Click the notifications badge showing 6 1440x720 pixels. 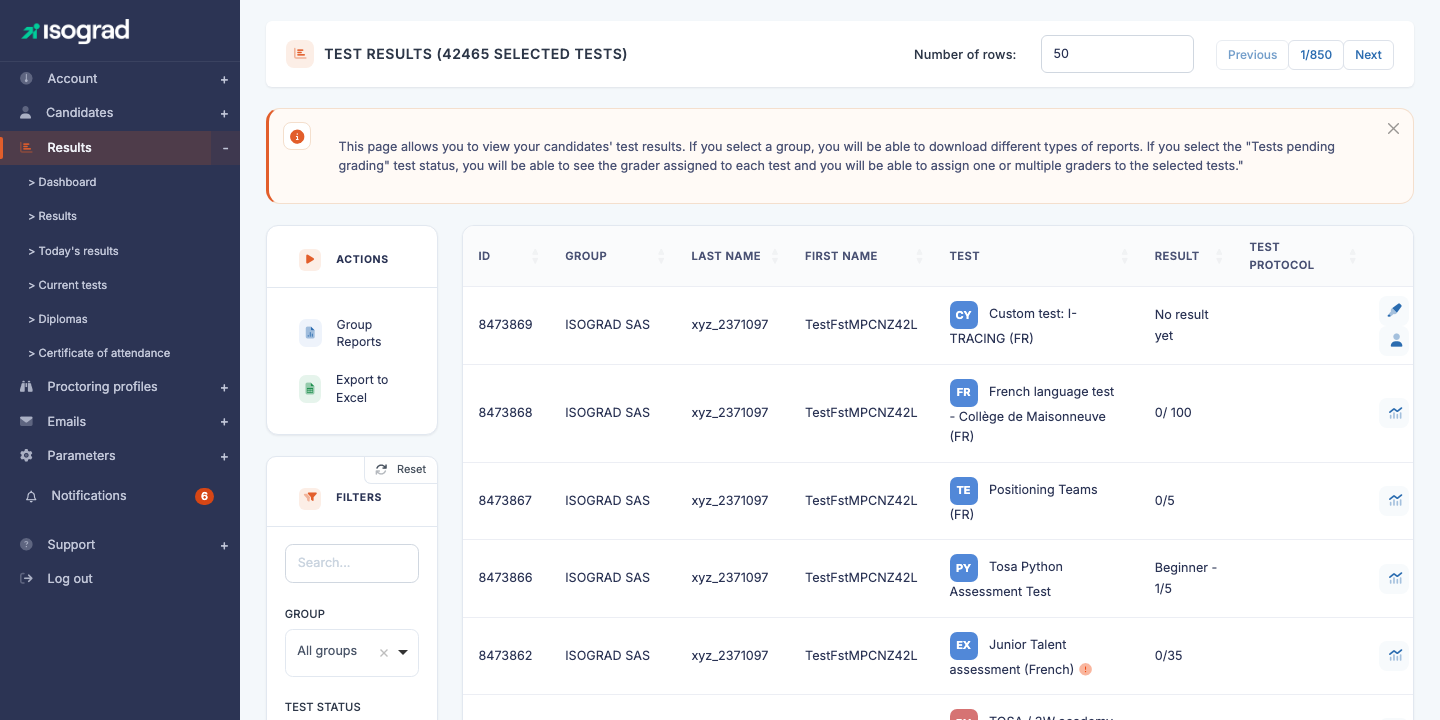point(204,496)
